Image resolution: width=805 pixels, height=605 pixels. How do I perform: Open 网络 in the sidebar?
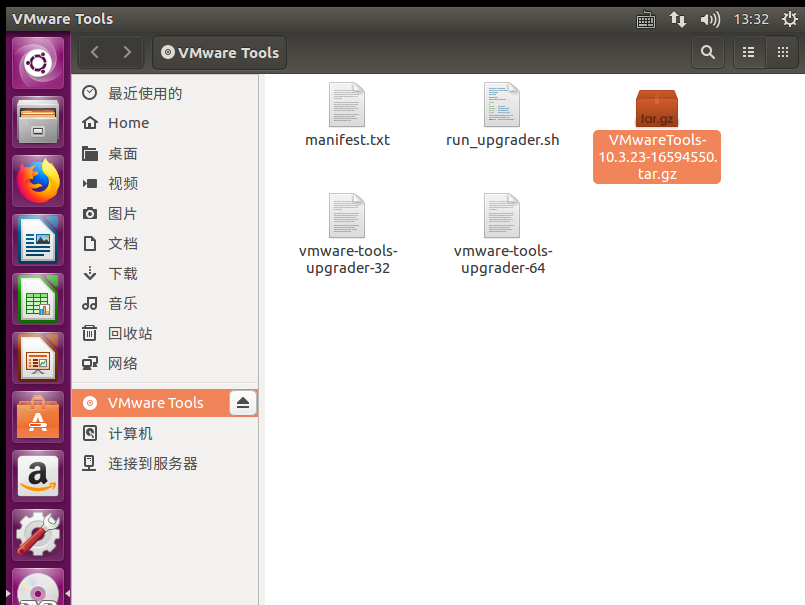tap(165, 364)
